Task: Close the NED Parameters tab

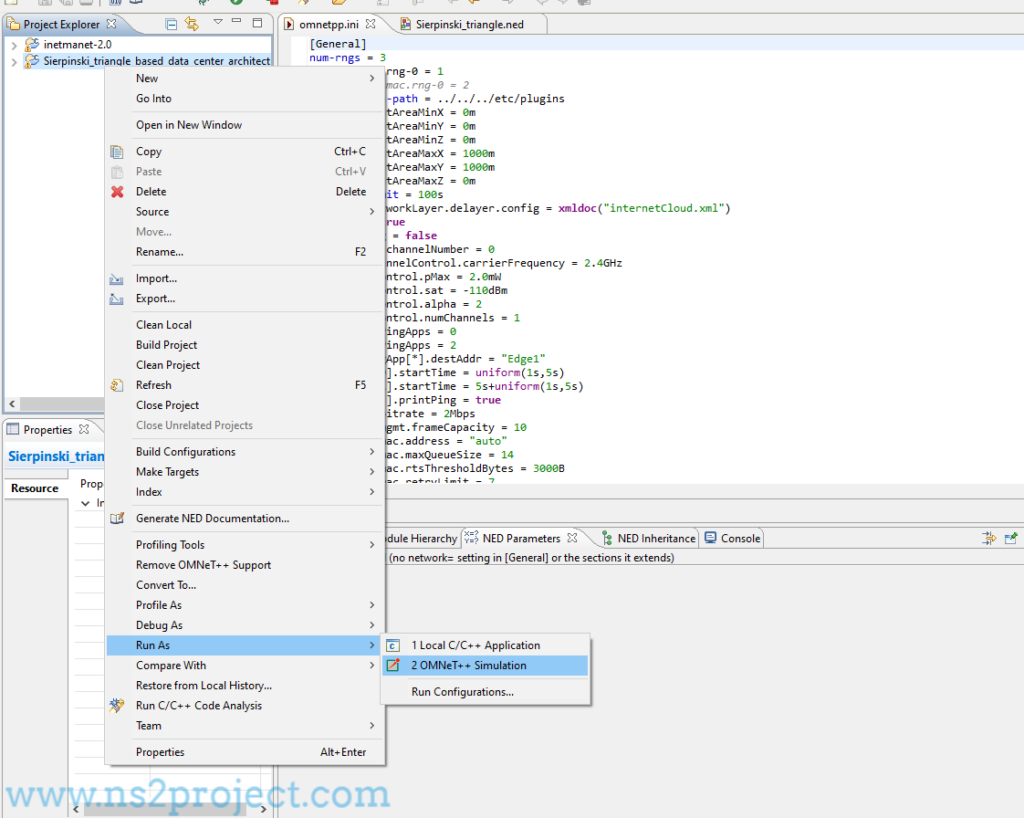Action: point(572,538)
